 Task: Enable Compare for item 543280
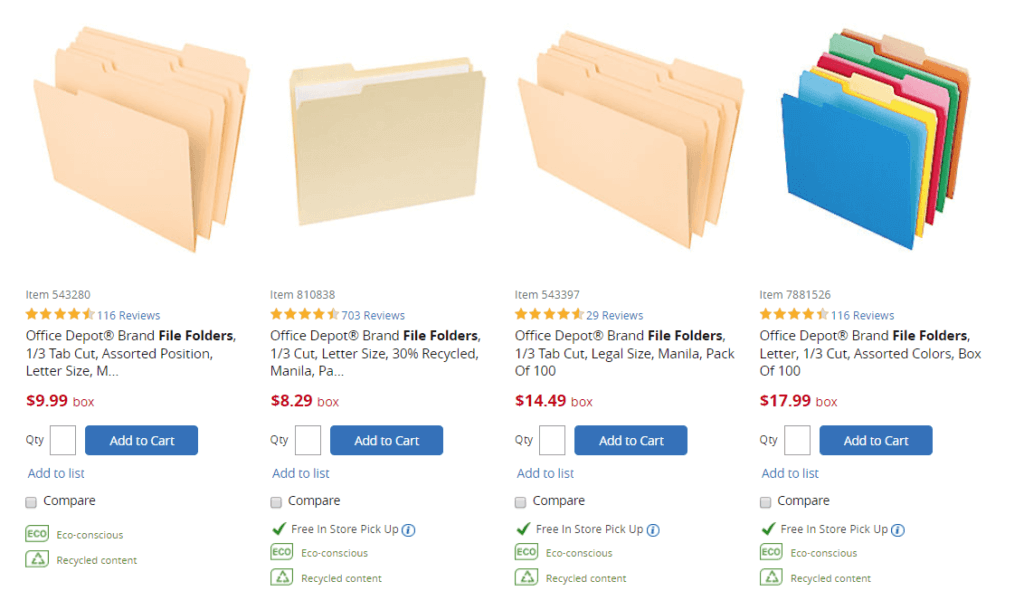[31, 501]
